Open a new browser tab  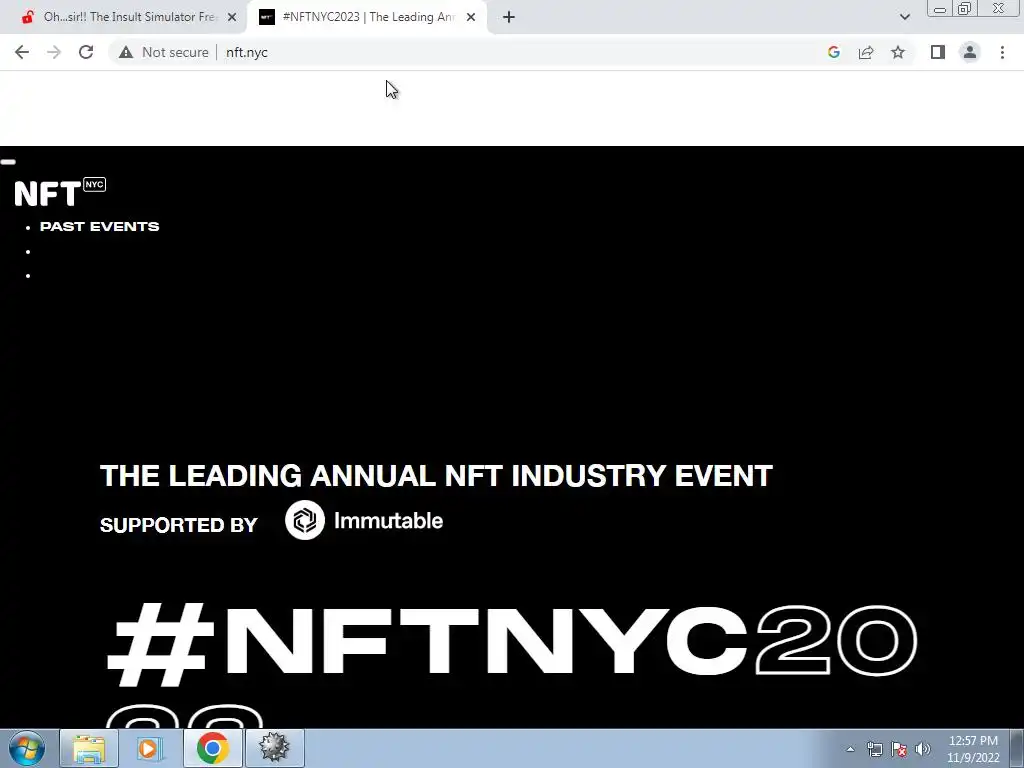click(x=509, y=17)
